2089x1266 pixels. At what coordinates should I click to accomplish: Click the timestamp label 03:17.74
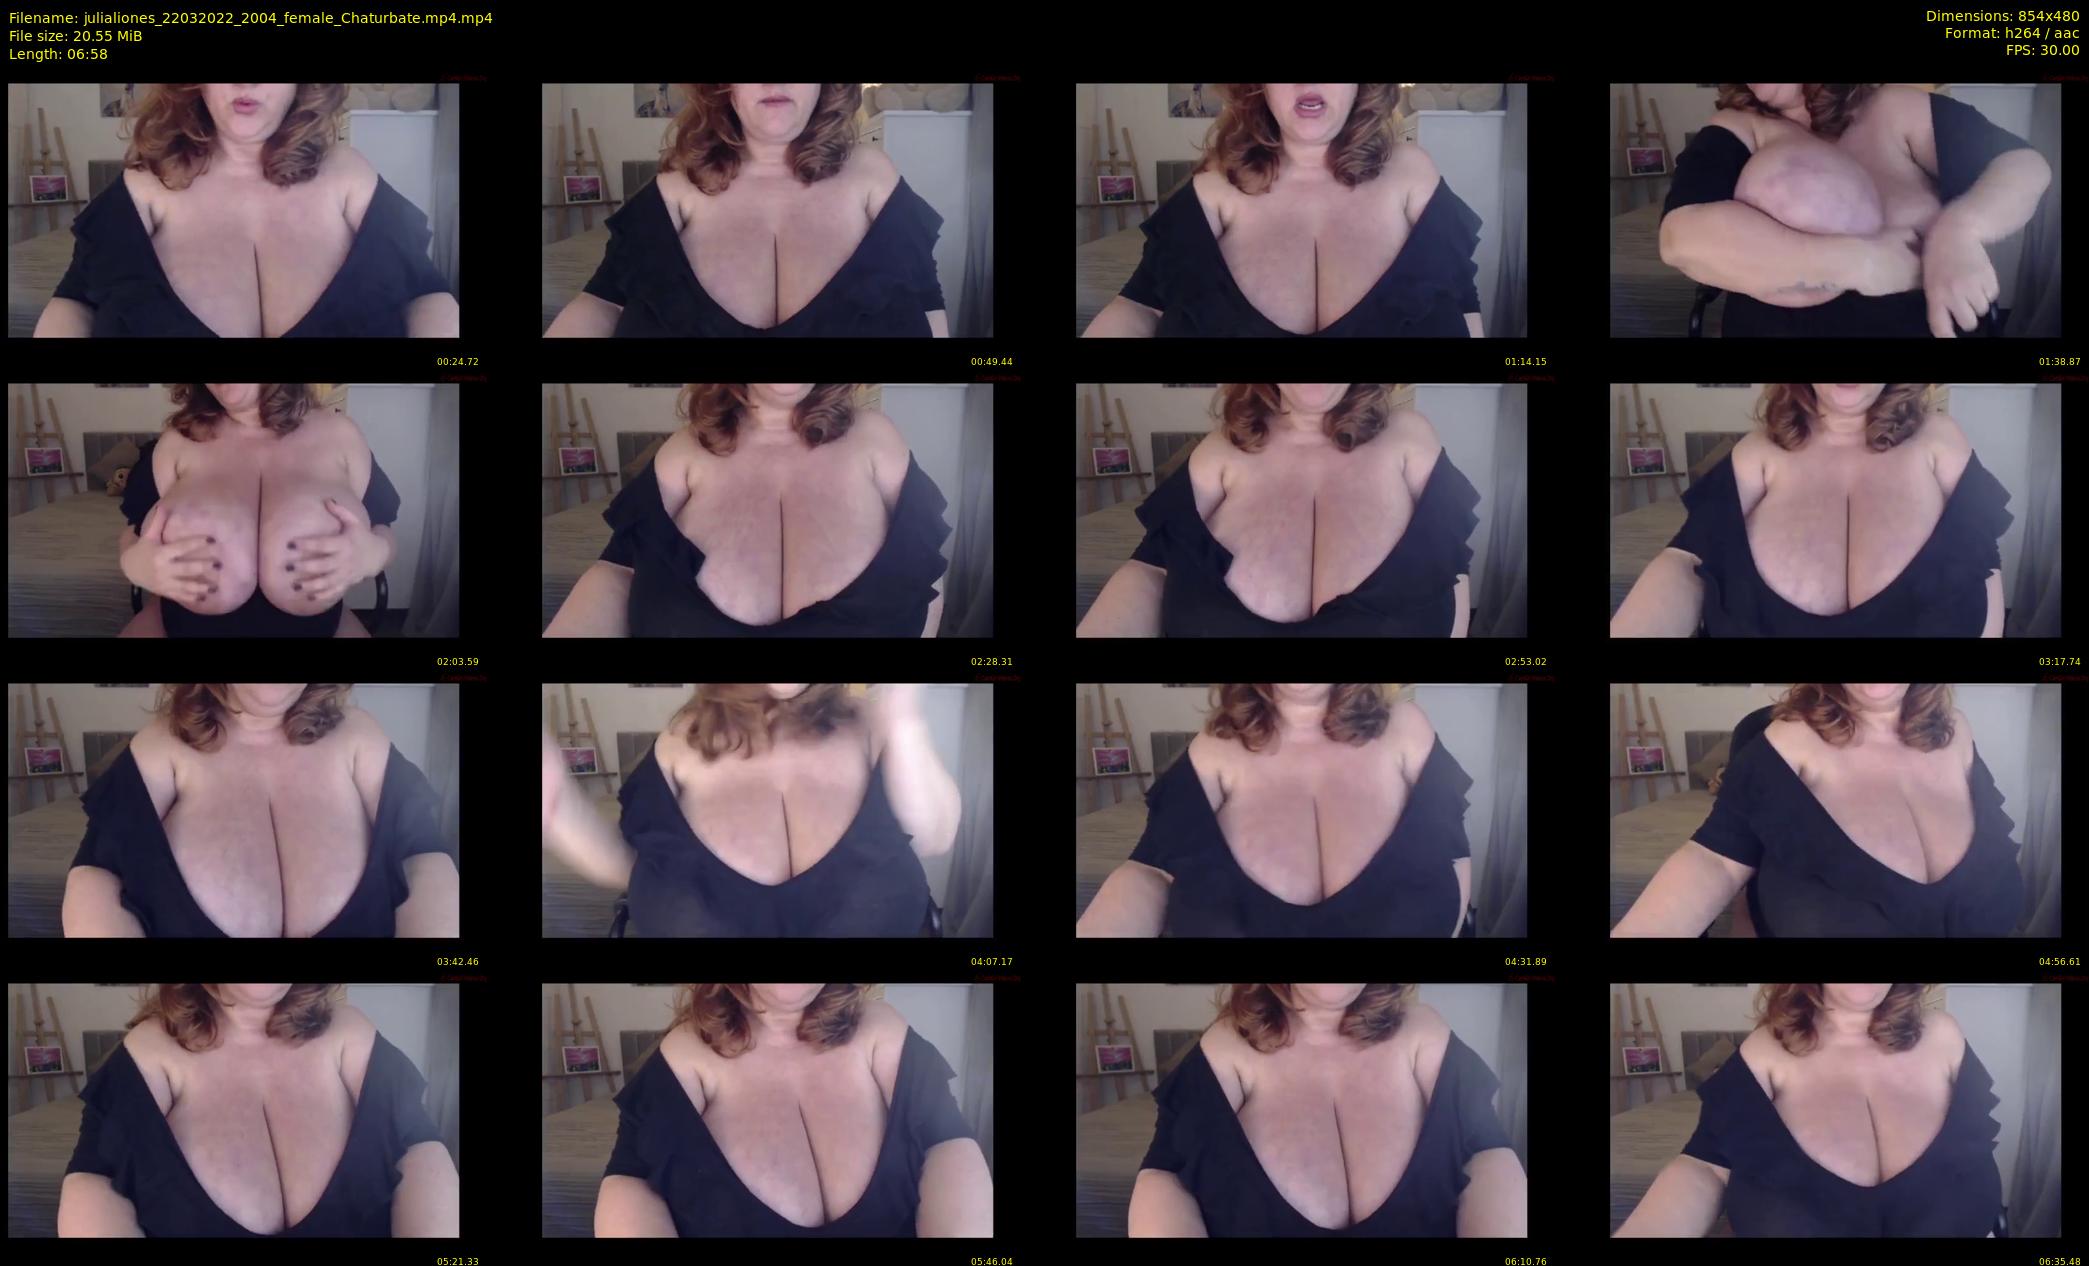pyautogui.click(x=2060, y=662)
